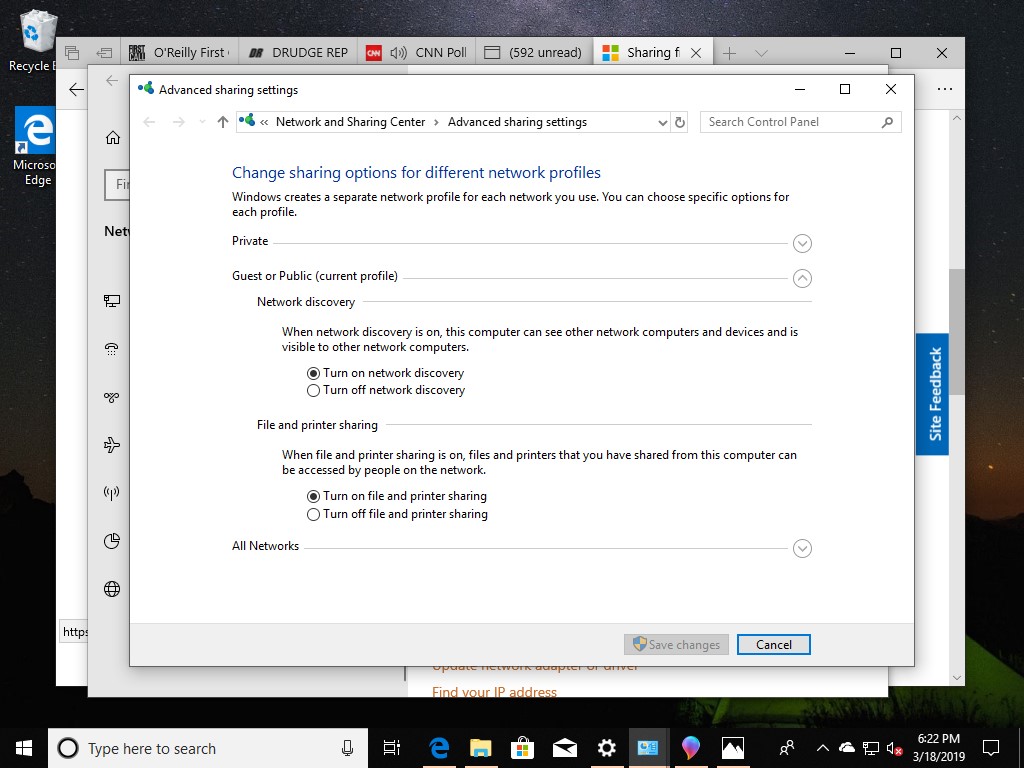Go up one level with the Up arrow

(x=223, y=122)
